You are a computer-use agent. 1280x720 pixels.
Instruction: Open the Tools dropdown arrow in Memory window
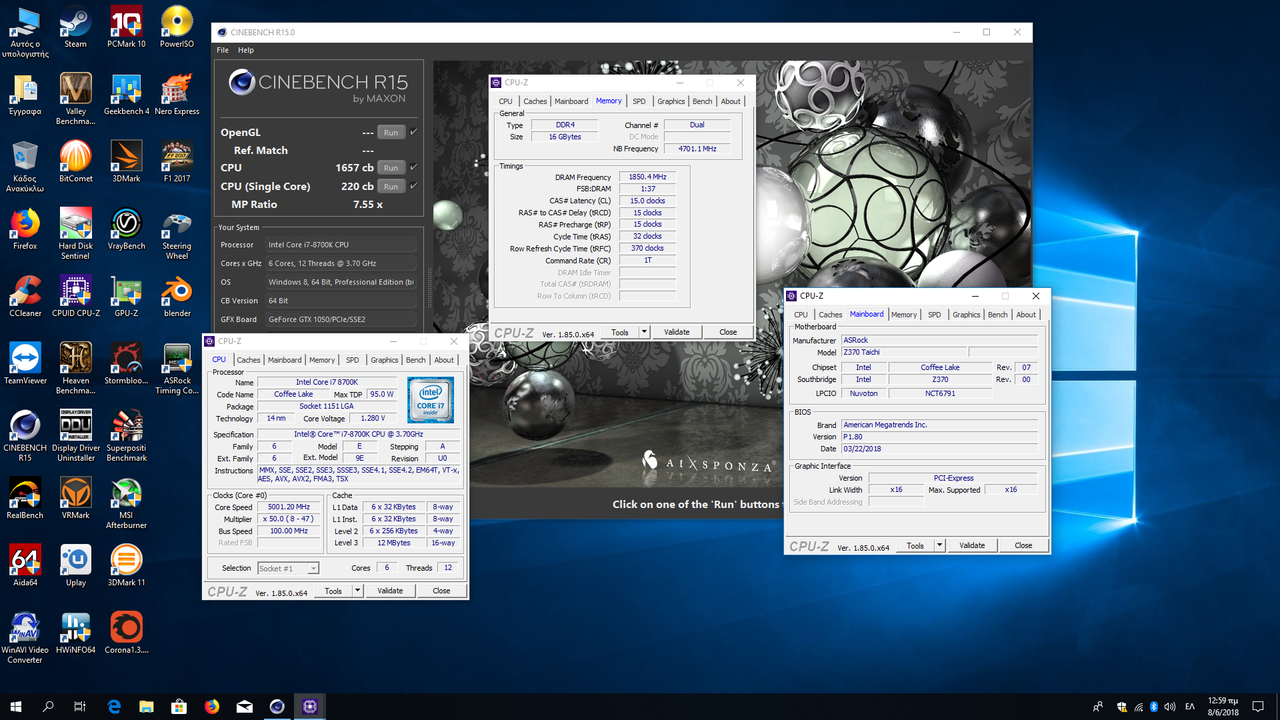click(x=644, y=332)
